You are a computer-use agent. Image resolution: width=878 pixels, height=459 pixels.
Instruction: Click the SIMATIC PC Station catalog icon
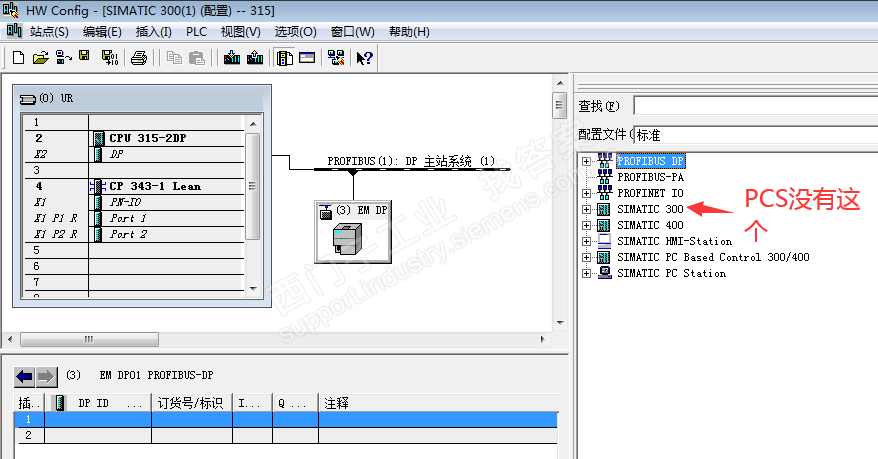tap(604, 273)
